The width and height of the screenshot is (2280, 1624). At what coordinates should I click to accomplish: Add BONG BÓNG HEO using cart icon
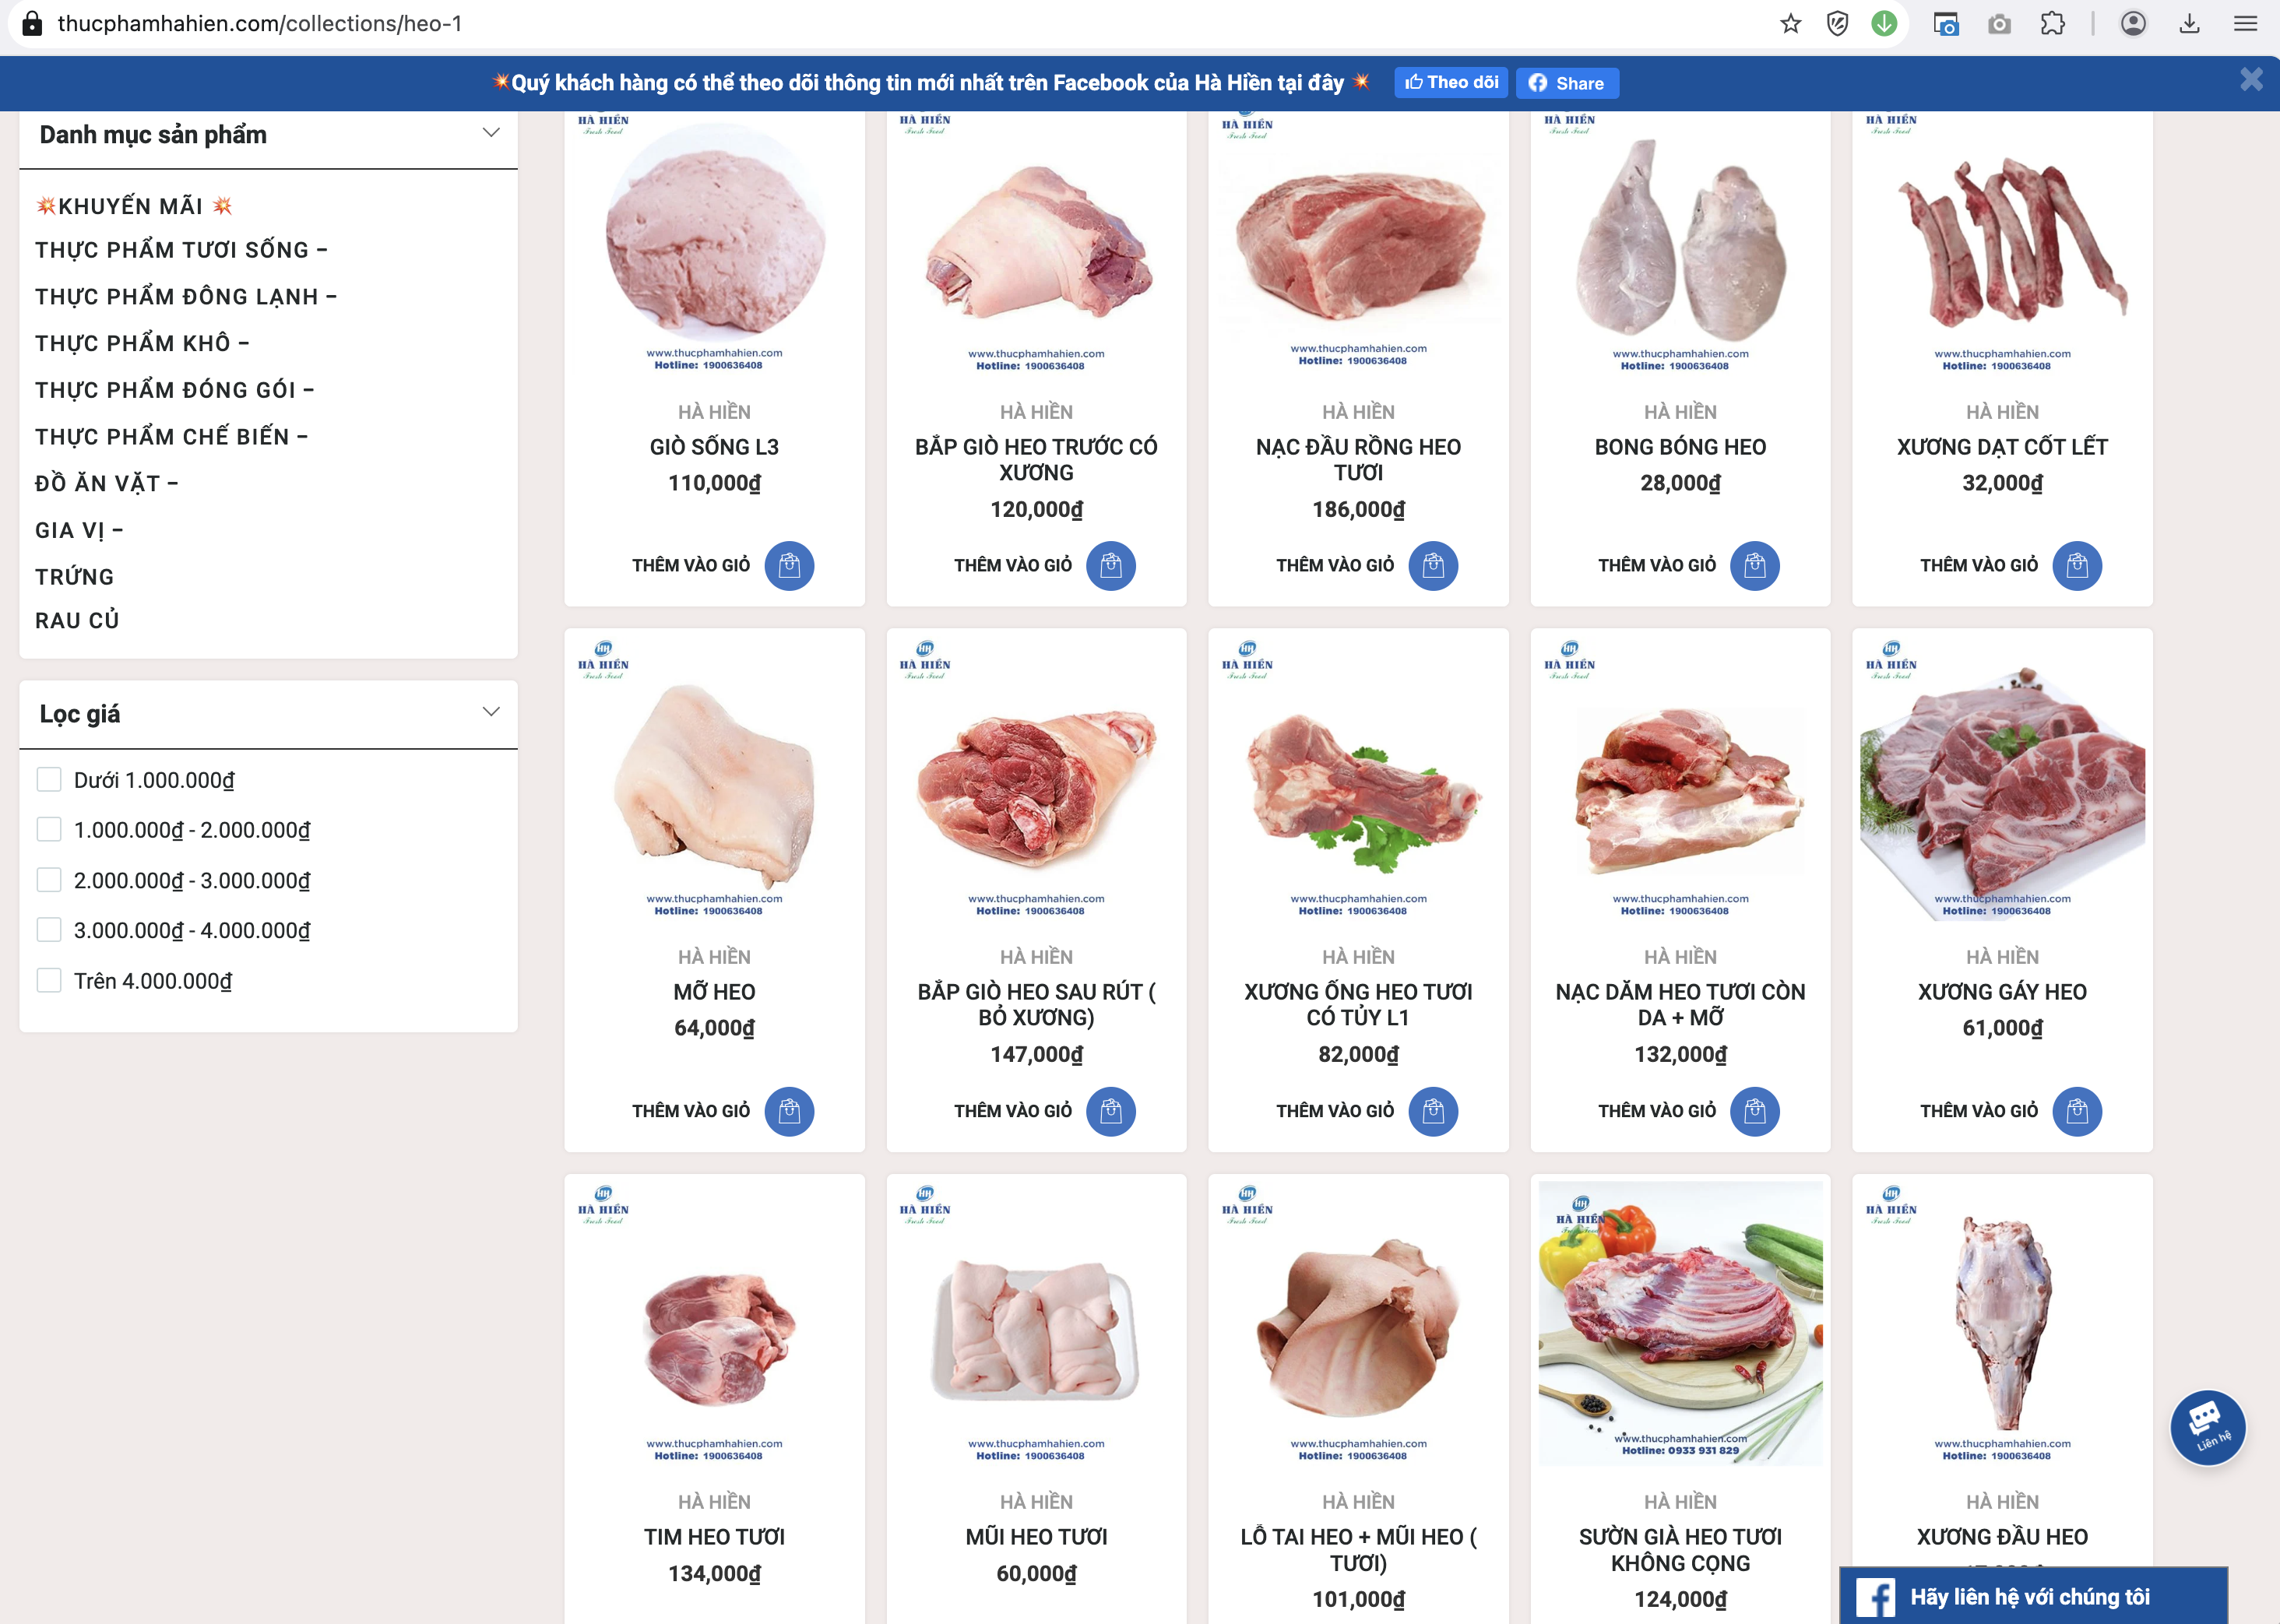(x=1754, y=566)
